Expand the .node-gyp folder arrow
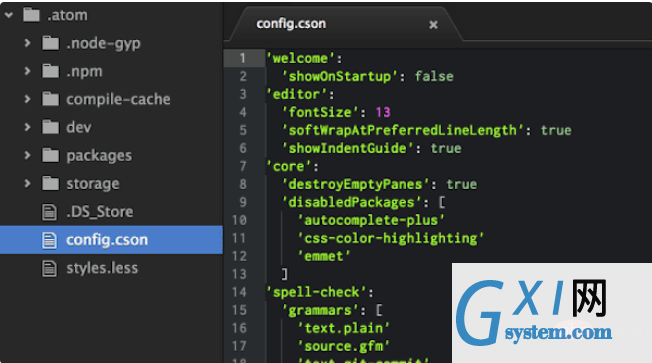The width and height of the screenshot is (652, 363). click(x=27, y=43)
